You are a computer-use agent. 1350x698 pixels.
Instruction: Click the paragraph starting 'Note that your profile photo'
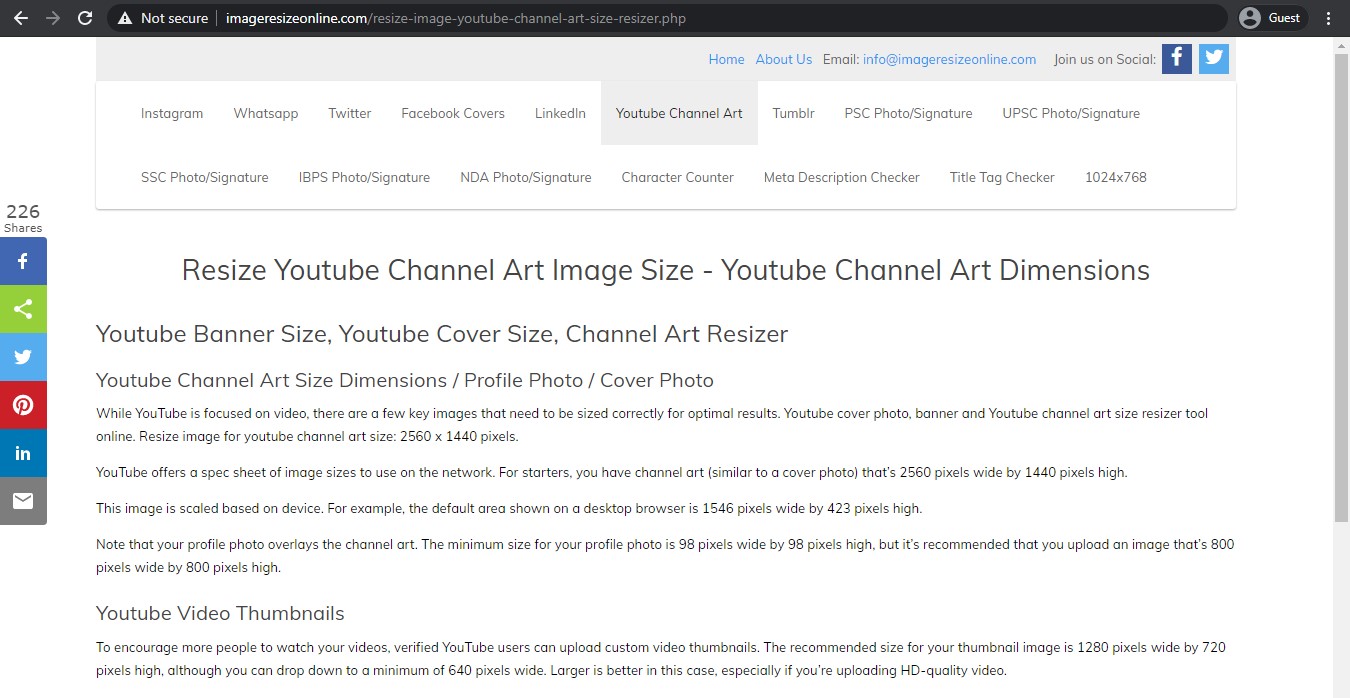click(x=665, y=556)
